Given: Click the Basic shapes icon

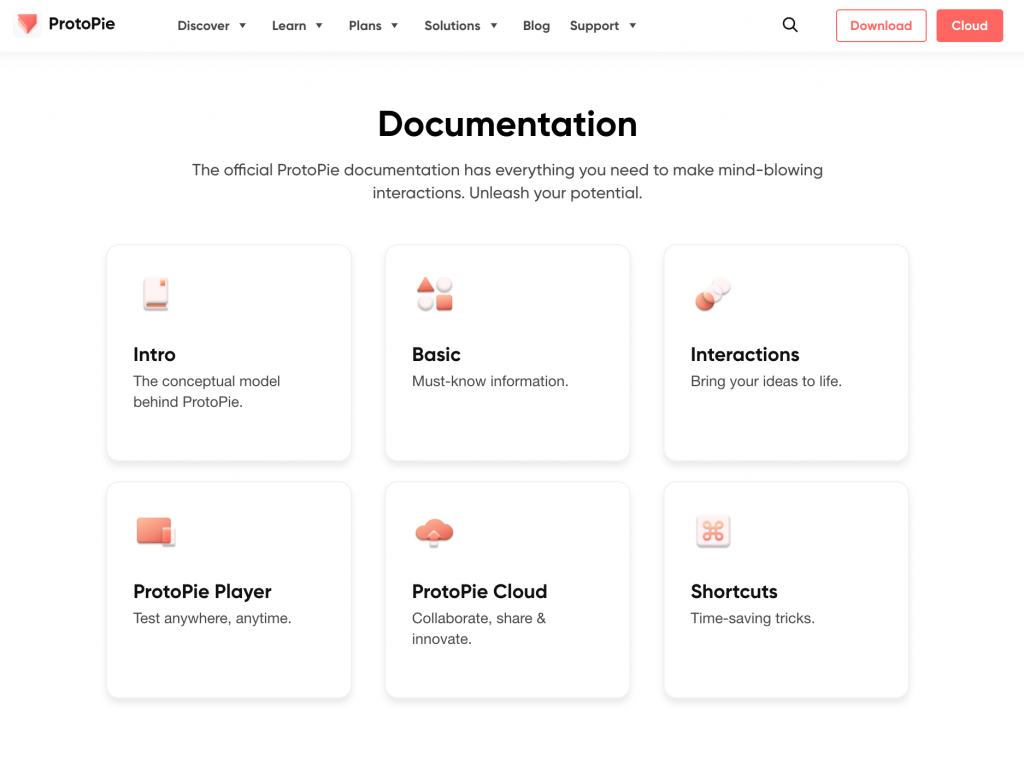Looking at the screenshot, I should [x=435, y=294].
